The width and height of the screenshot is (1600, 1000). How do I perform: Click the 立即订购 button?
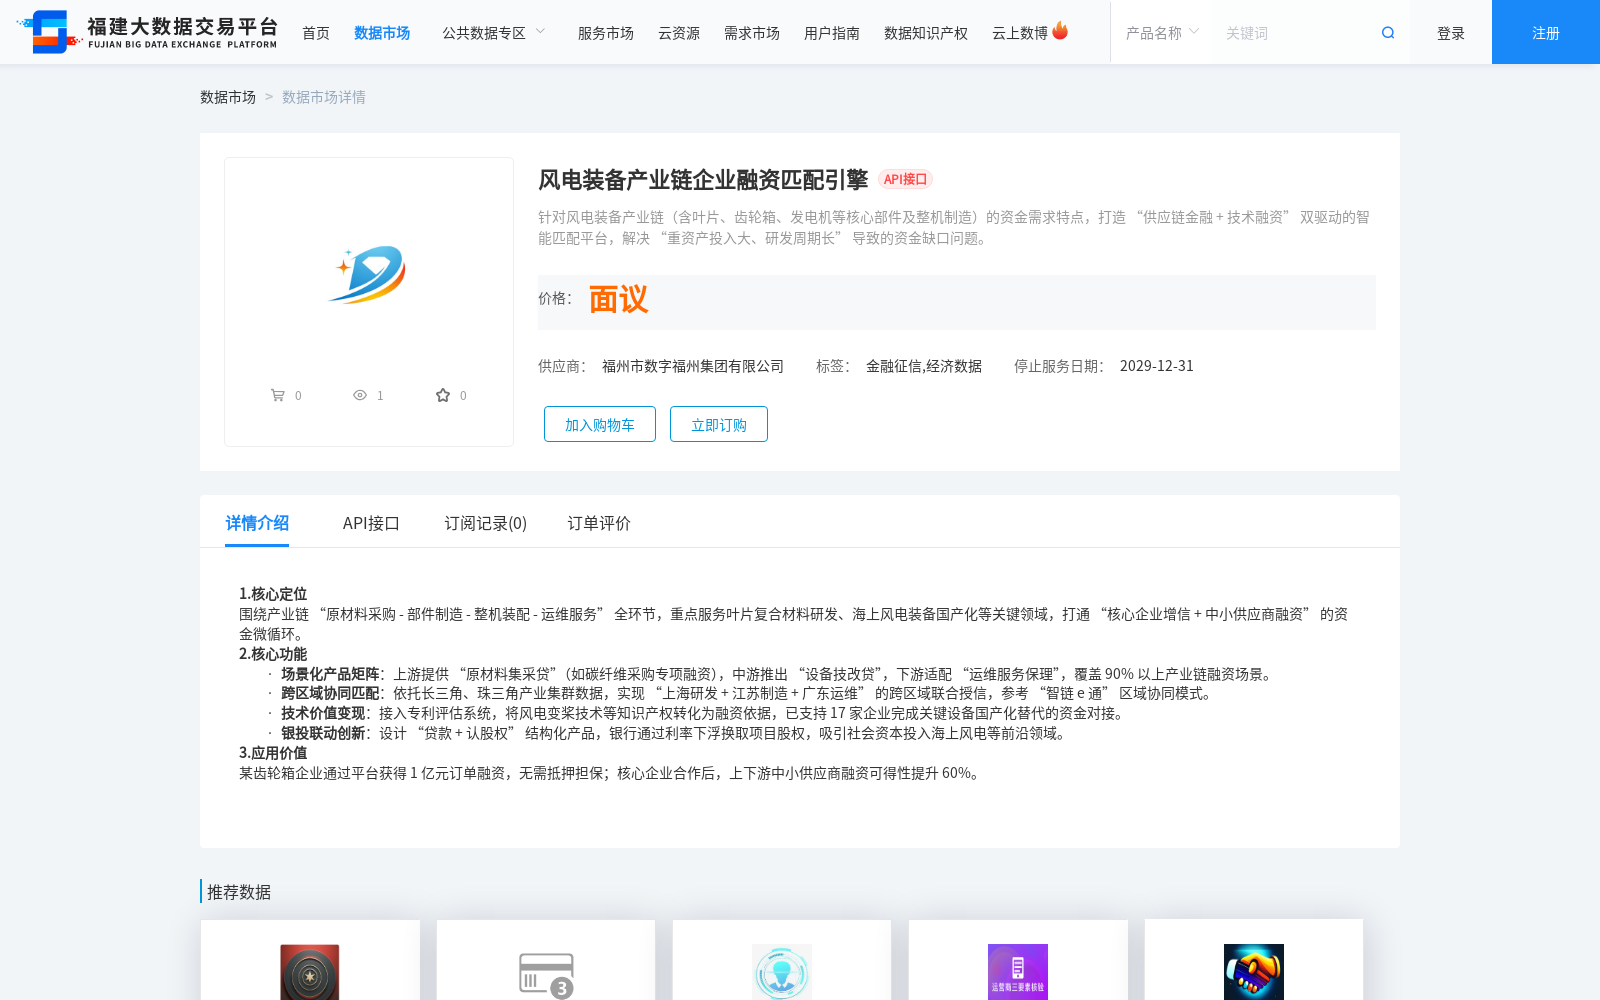click(x=719, y=424)
